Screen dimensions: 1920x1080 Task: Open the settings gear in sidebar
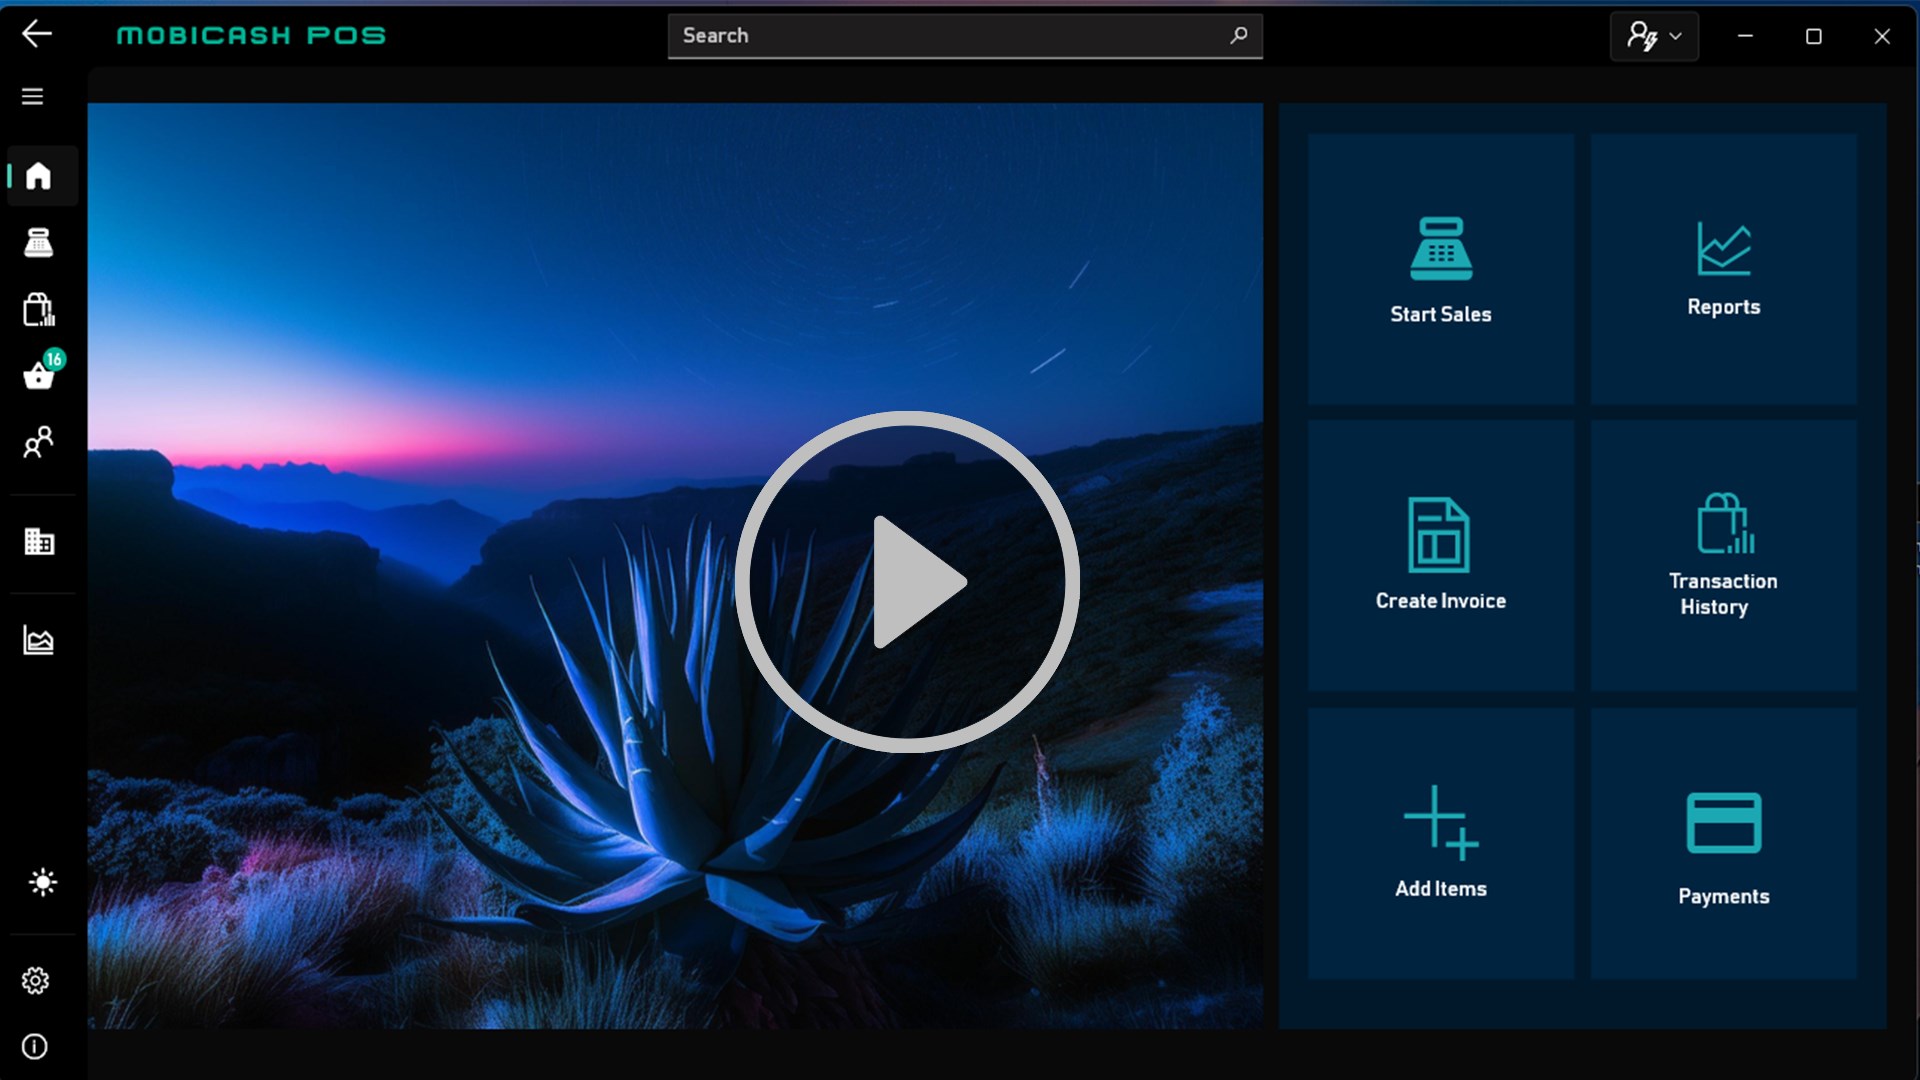pyautogui.click(x=35, y=980)
